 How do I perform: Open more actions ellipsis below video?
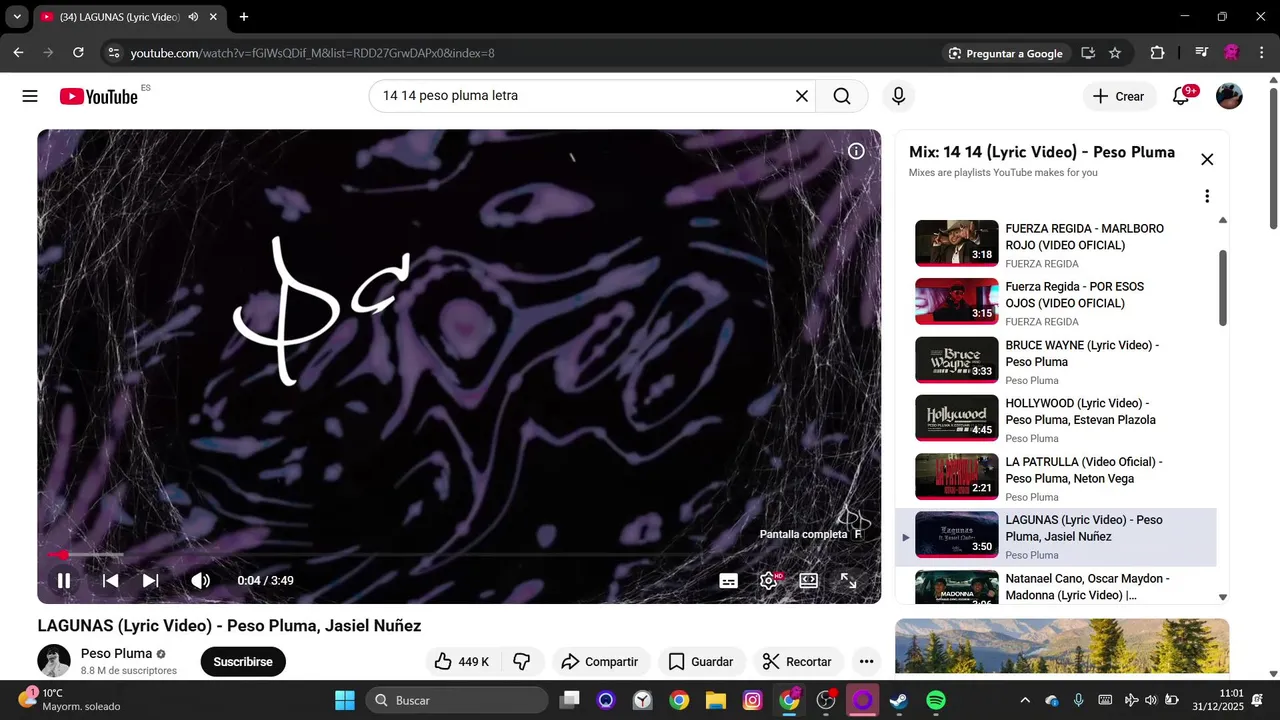click(866, 662)
